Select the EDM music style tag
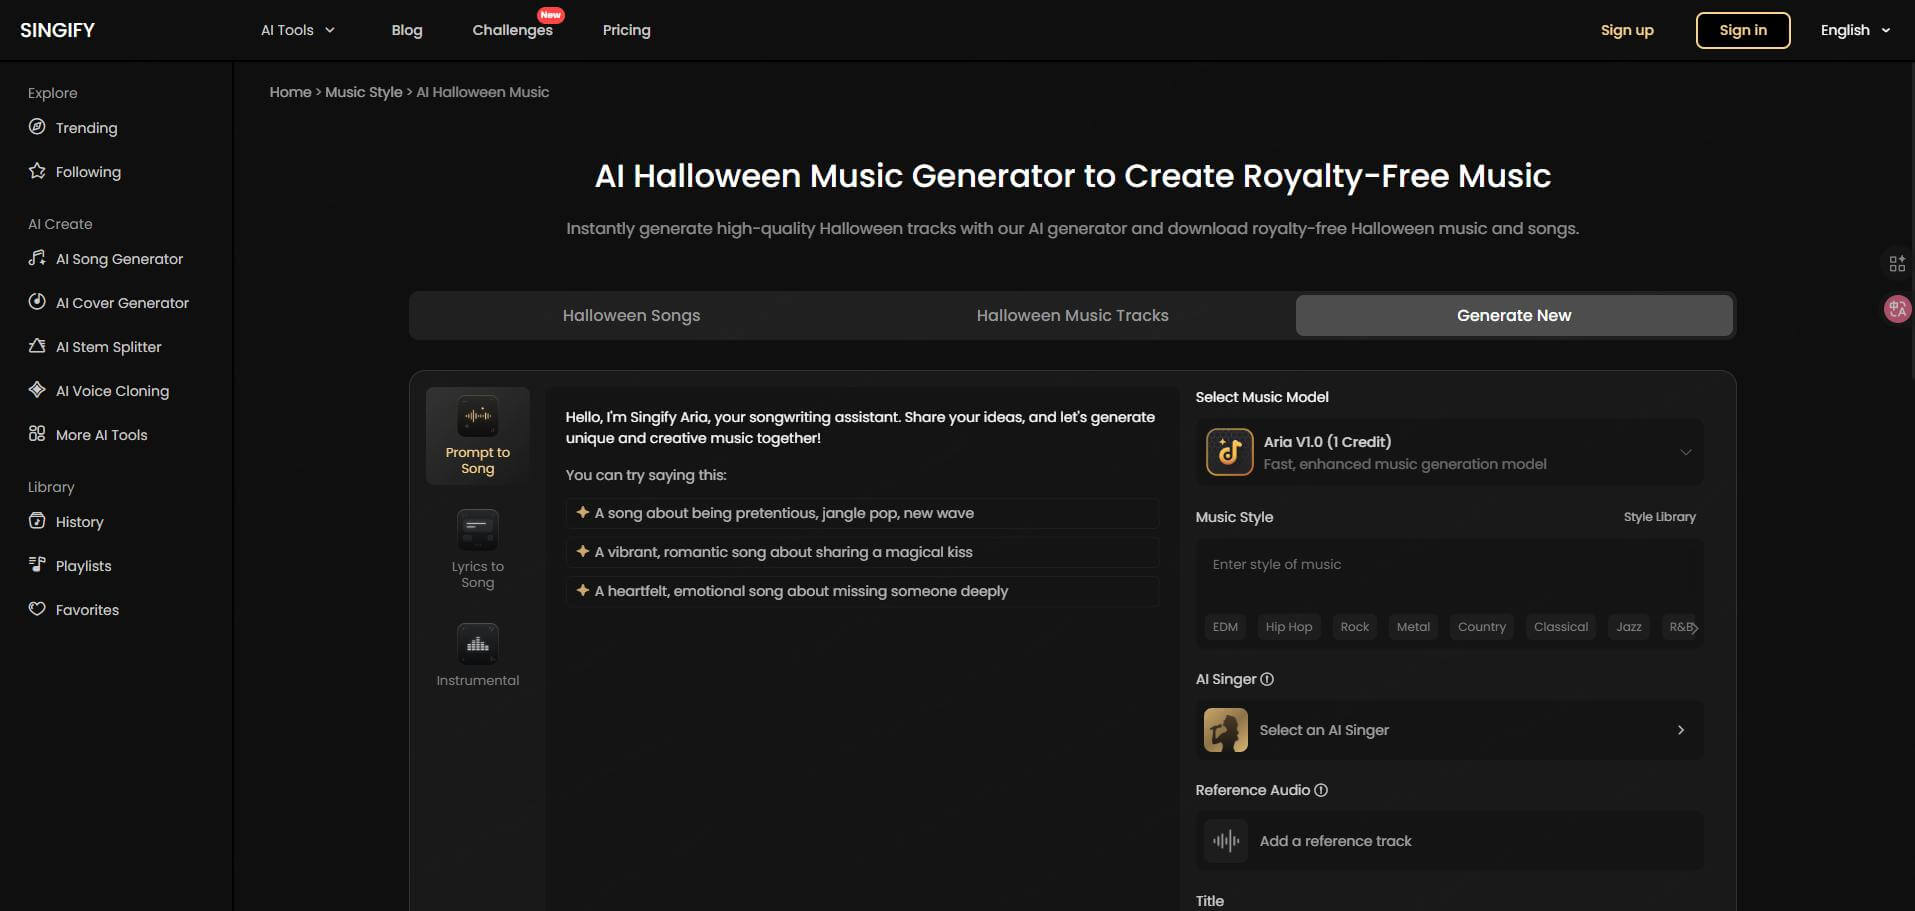1915x911 pixels. tap(1224, 627)
